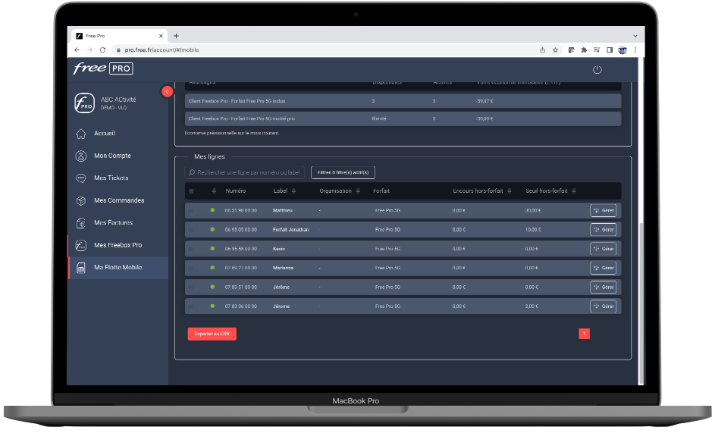This screenshot has width=717, height=433.
Task: Open Mes Commandes menu item
Action: 118,201
